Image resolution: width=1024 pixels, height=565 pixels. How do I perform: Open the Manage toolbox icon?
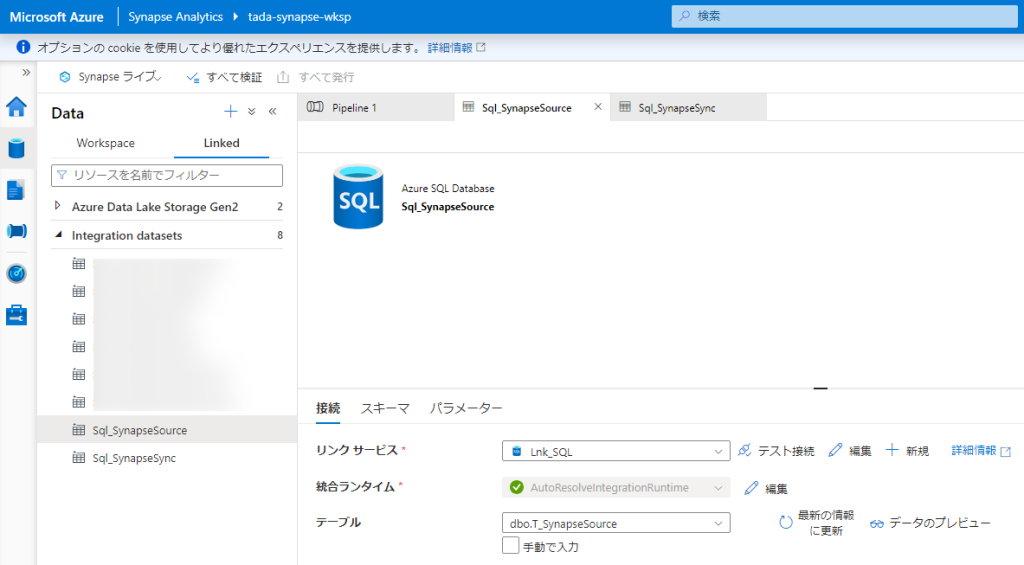pyautogui.click(x=17, y=315)
